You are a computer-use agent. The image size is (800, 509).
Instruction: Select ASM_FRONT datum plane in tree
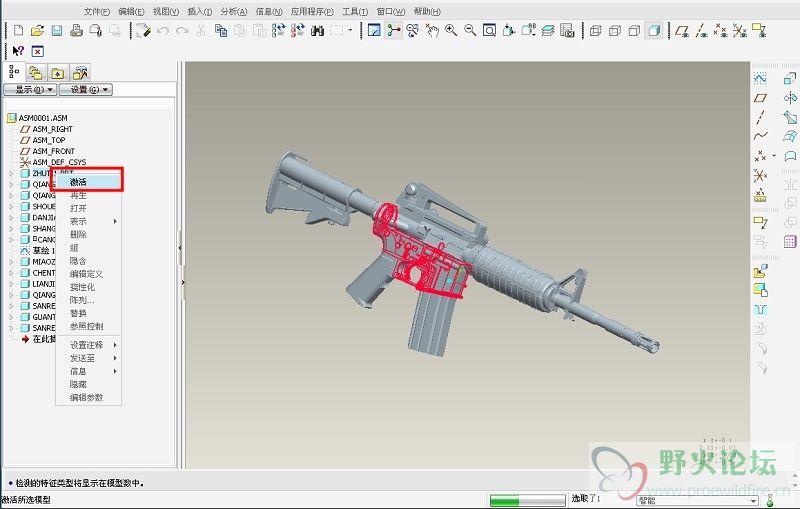point(53,151)
